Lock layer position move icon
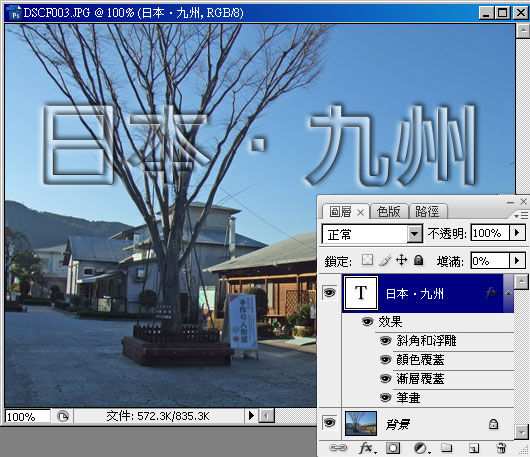Image resolution: width=530 pixels, height=457 pixels. [401, 260]
